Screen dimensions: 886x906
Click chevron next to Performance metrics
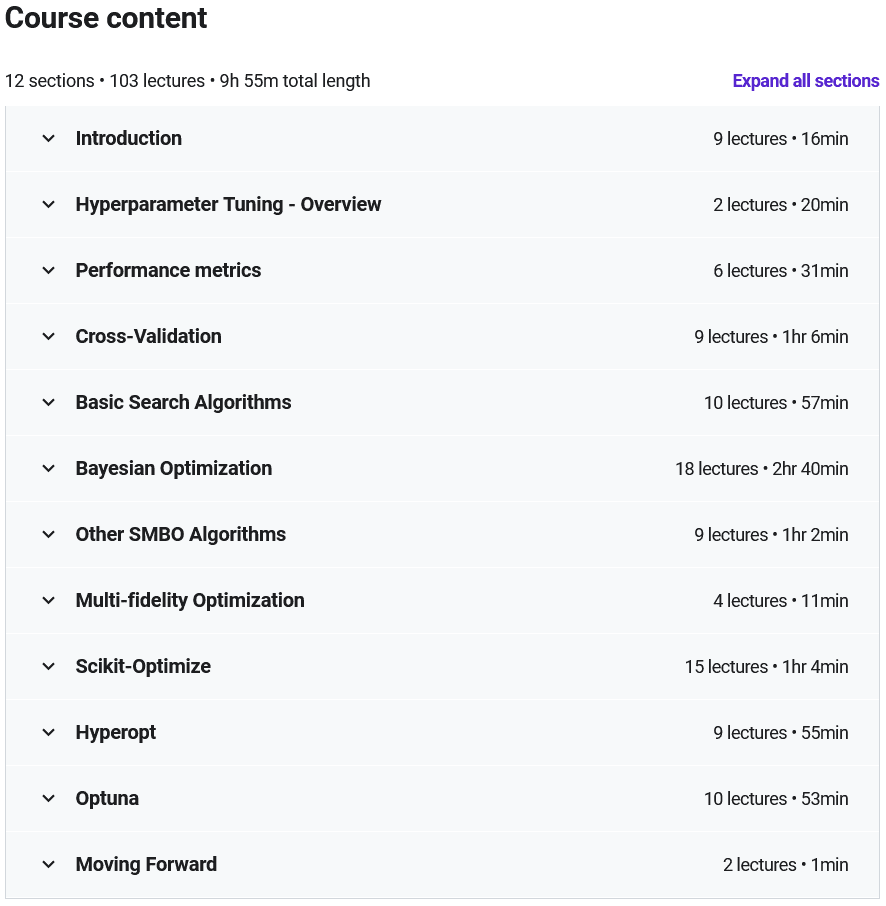point(49,270)
